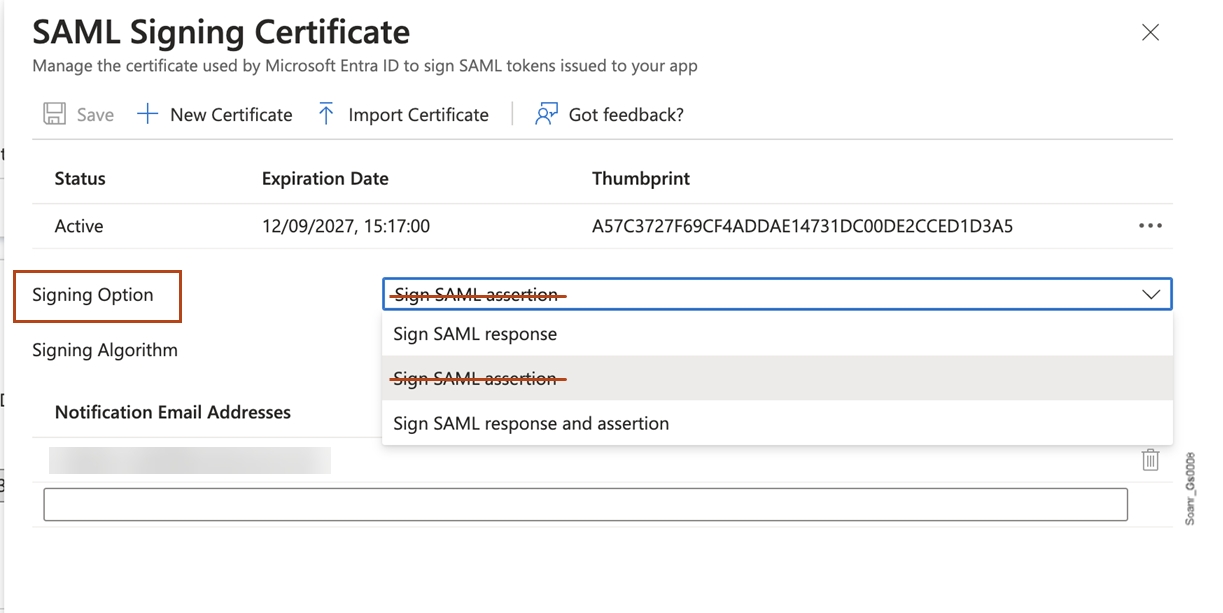
Task: Close the SAML Signing Certificate panel
Action: [1150, 31]
